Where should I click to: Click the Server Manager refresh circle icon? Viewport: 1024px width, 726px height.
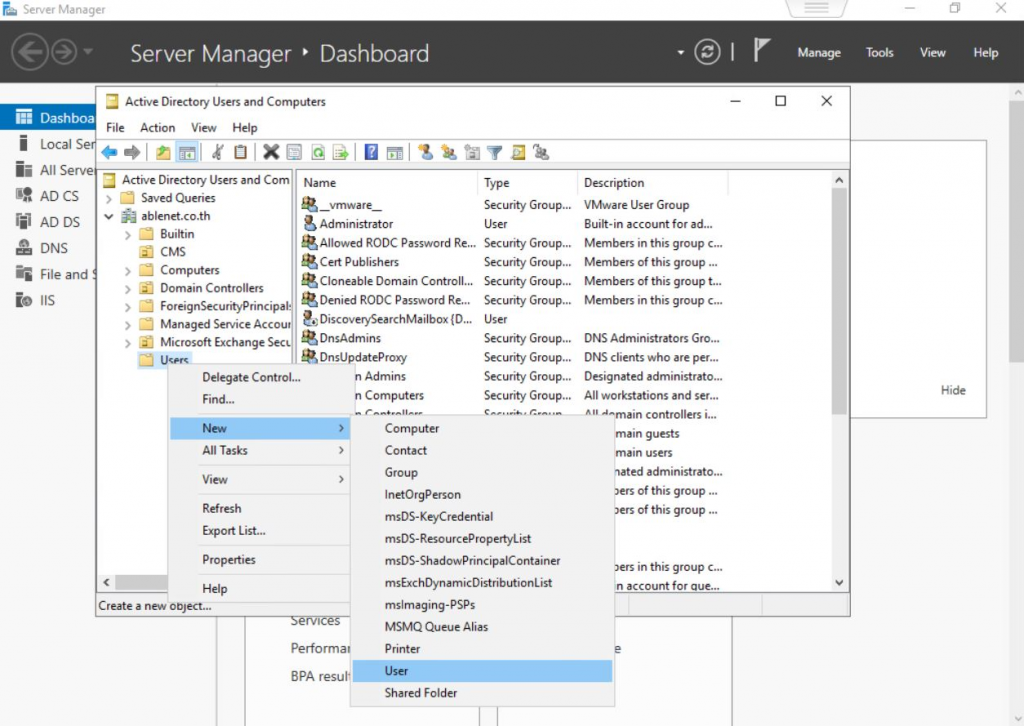click(708, 52)
